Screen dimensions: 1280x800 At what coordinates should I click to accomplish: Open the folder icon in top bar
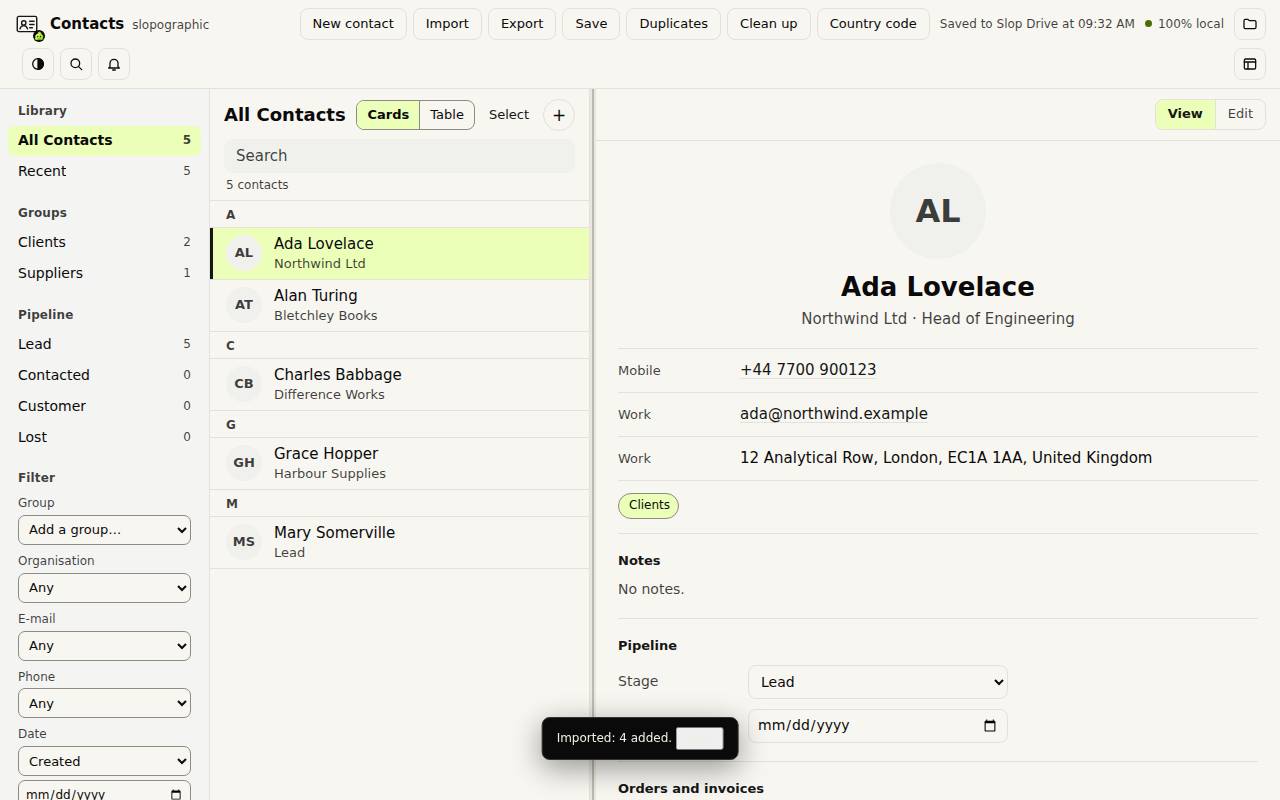click(1250, 23)
